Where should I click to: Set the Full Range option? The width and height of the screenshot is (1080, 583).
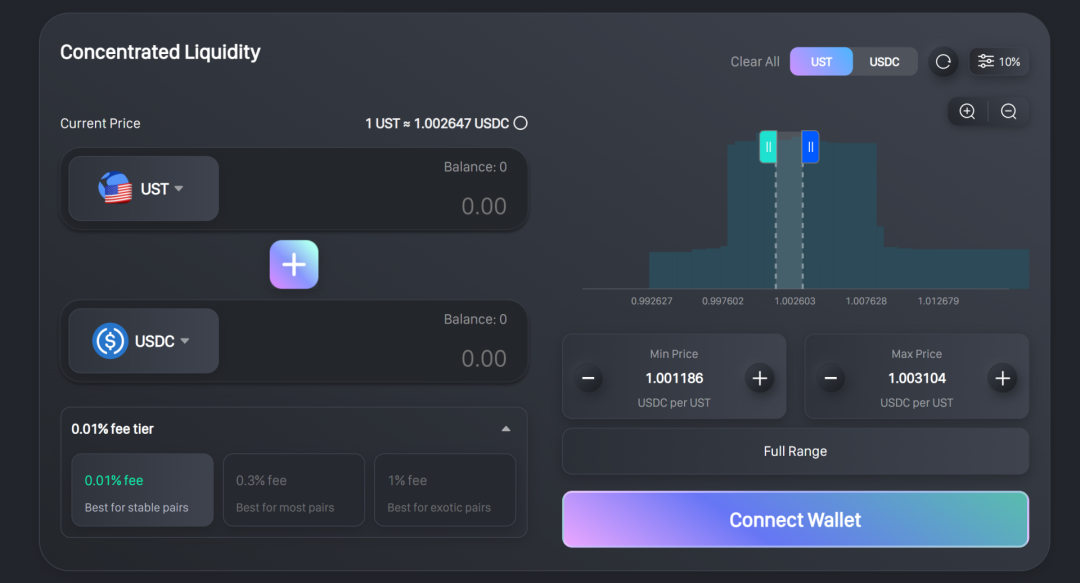coord(796,451)
